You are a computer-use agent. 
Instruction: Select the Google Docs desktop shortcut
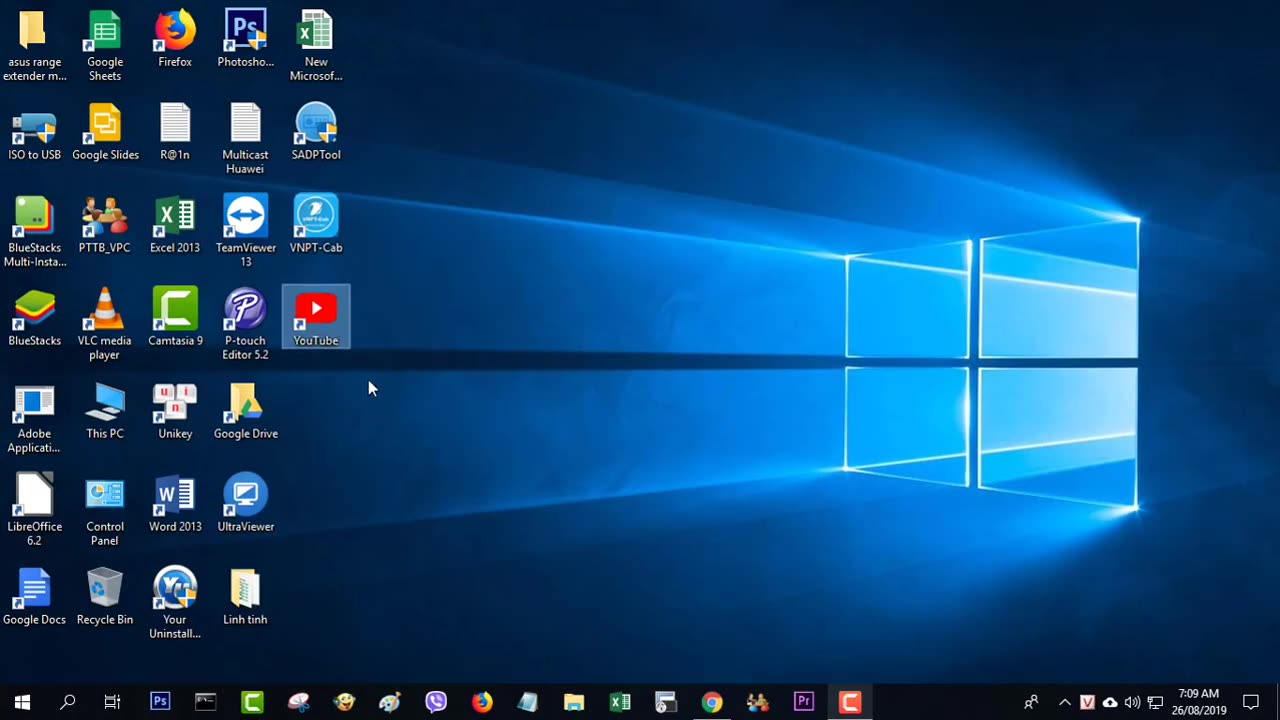[34, 598]
